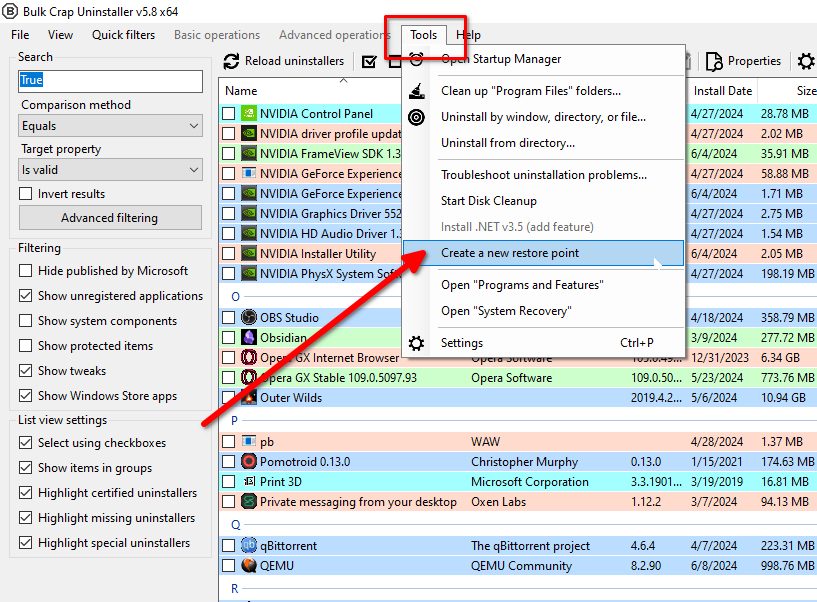Viewport: 817px width, 602px height.
Task: Click the Search text field
Action: [x=110, y=81]
